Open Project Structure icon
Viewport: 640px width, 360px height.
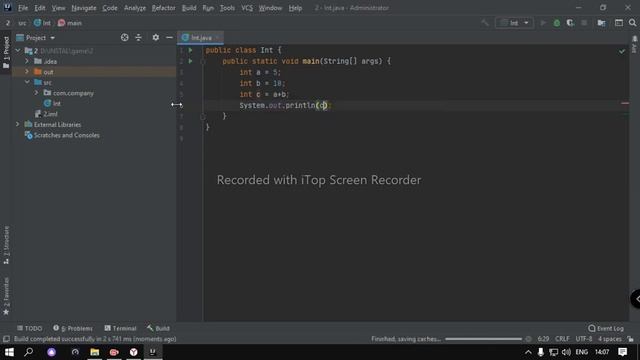601,23
